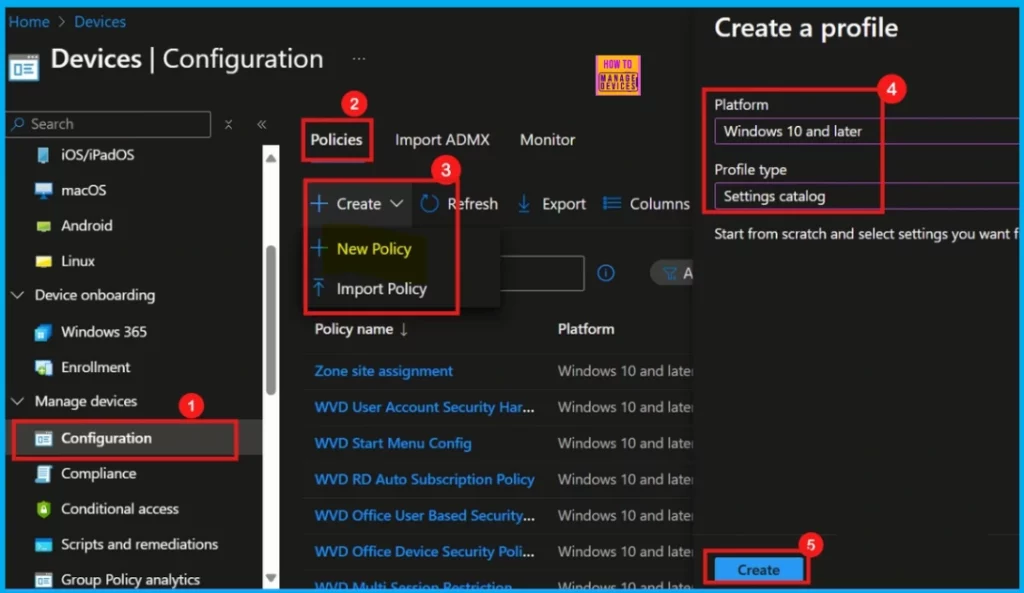1024x593 pixels.
Task: Select Group Policy analytics in sidebar
Action: click(x=130, y=580)
